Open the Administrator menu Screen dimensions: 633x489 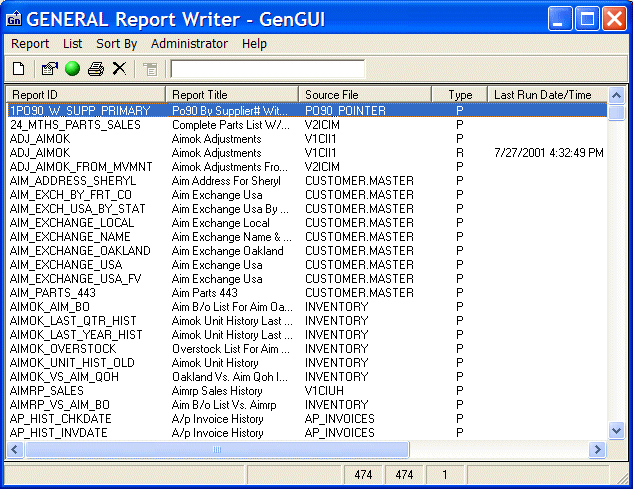189,44
